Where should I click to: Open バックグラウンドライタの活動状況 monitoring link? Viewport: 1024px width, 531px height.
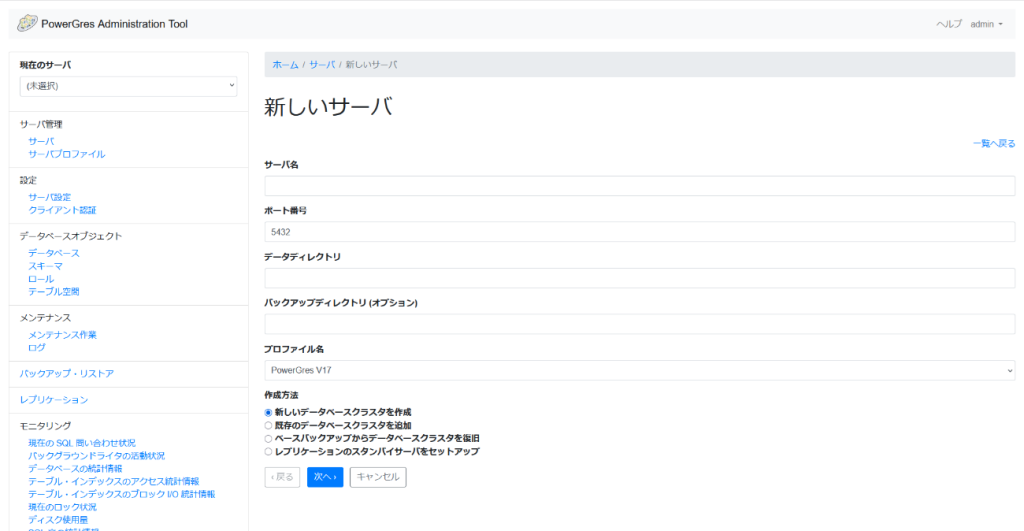(97, 456)
